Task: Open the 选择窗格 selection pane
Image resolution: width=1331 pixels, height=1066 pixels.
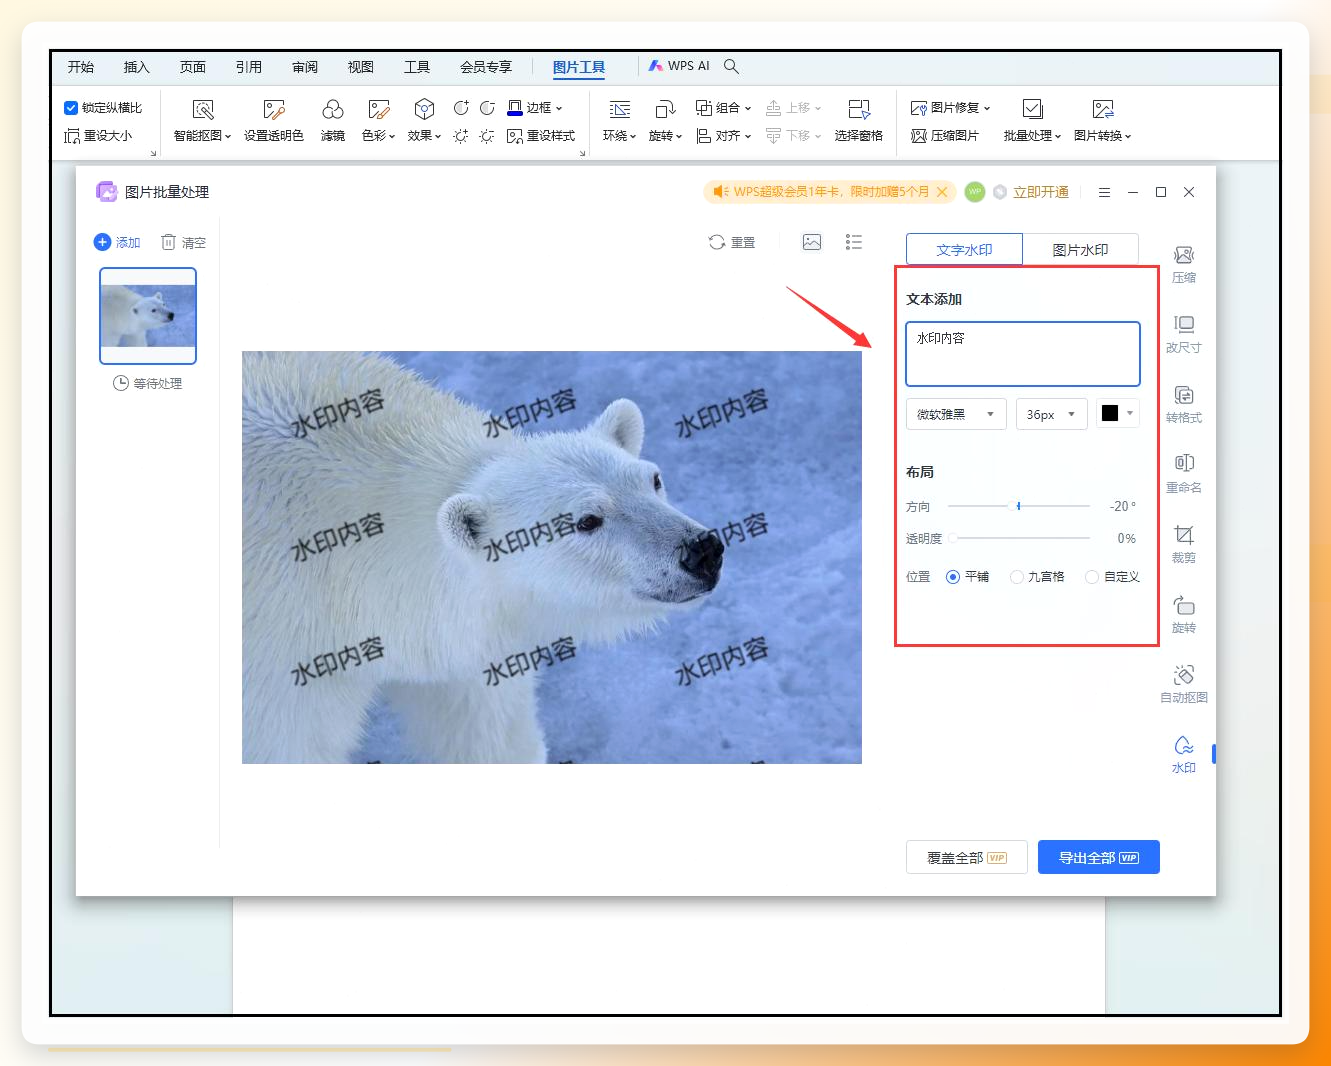Action: point(859,120)
